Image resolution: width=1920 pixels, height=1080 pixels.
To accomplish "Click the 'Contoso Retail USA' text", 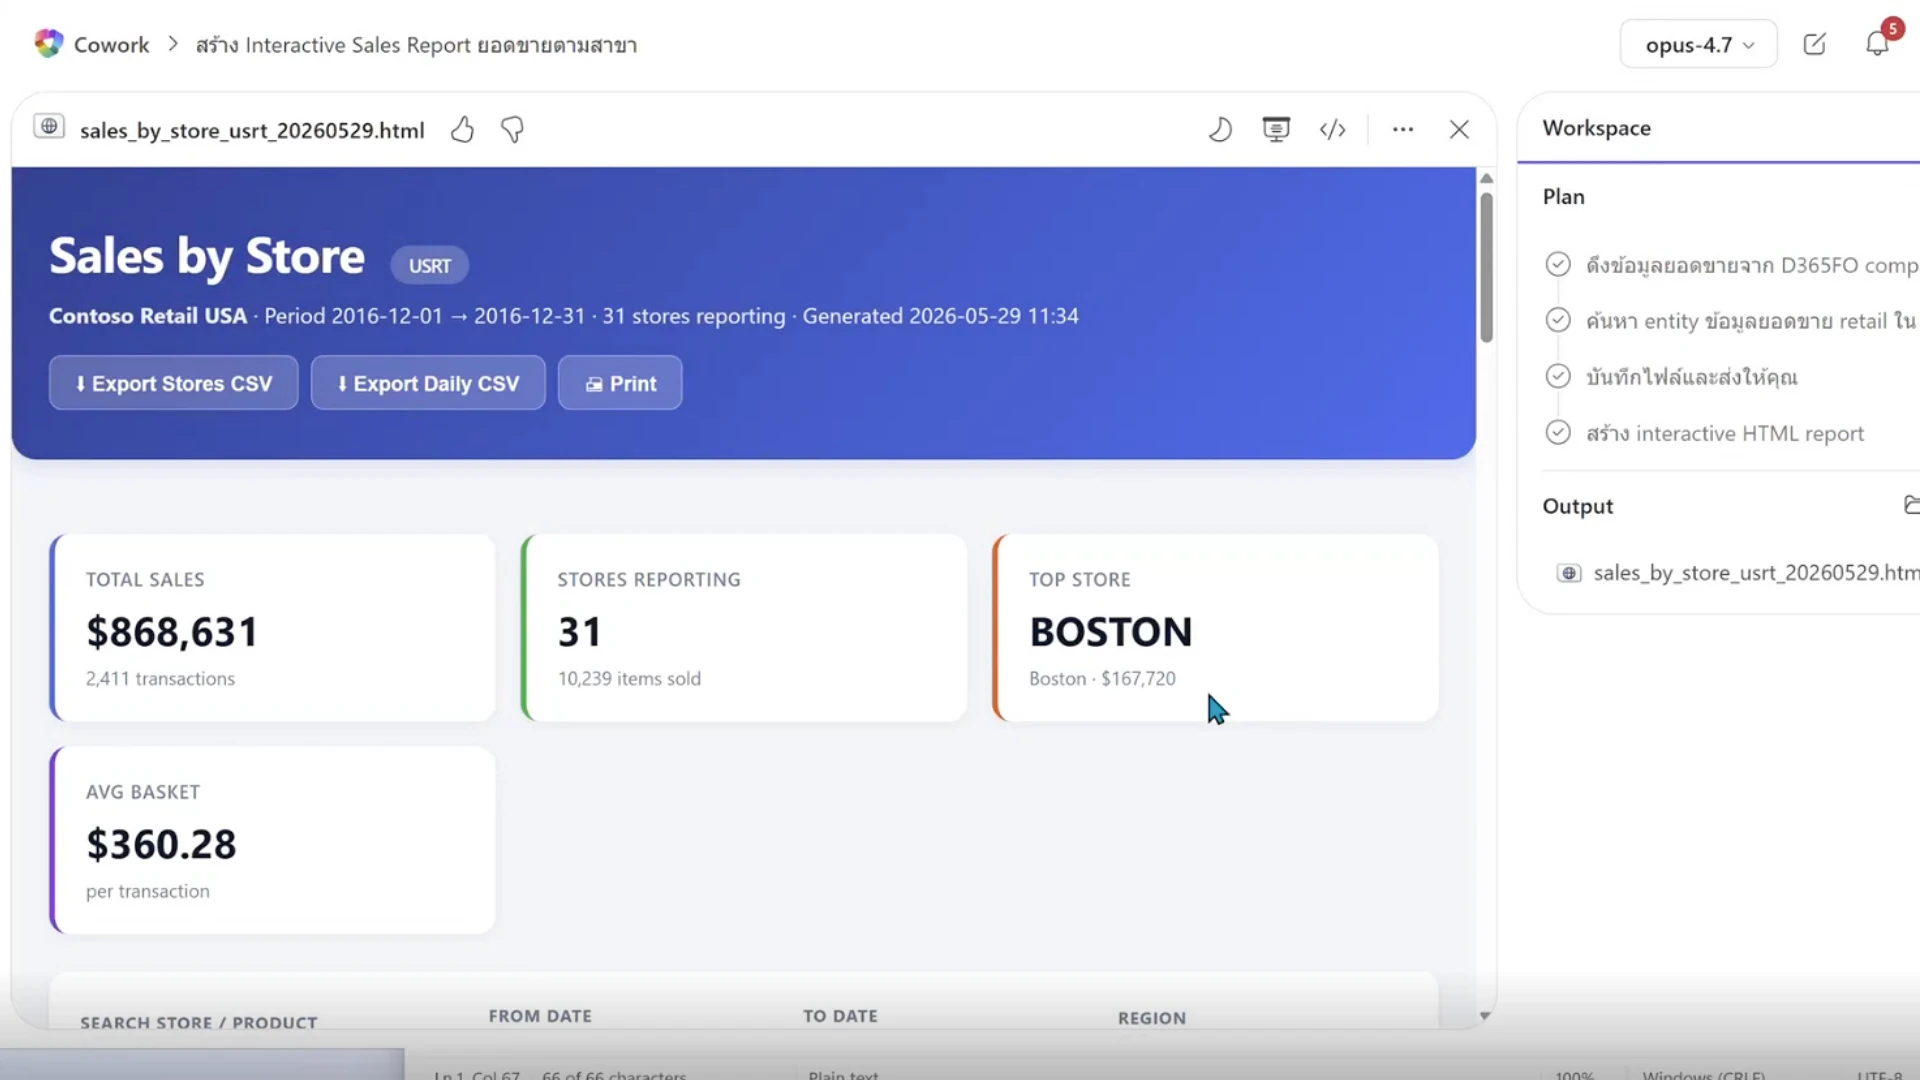I will (148, 316).
